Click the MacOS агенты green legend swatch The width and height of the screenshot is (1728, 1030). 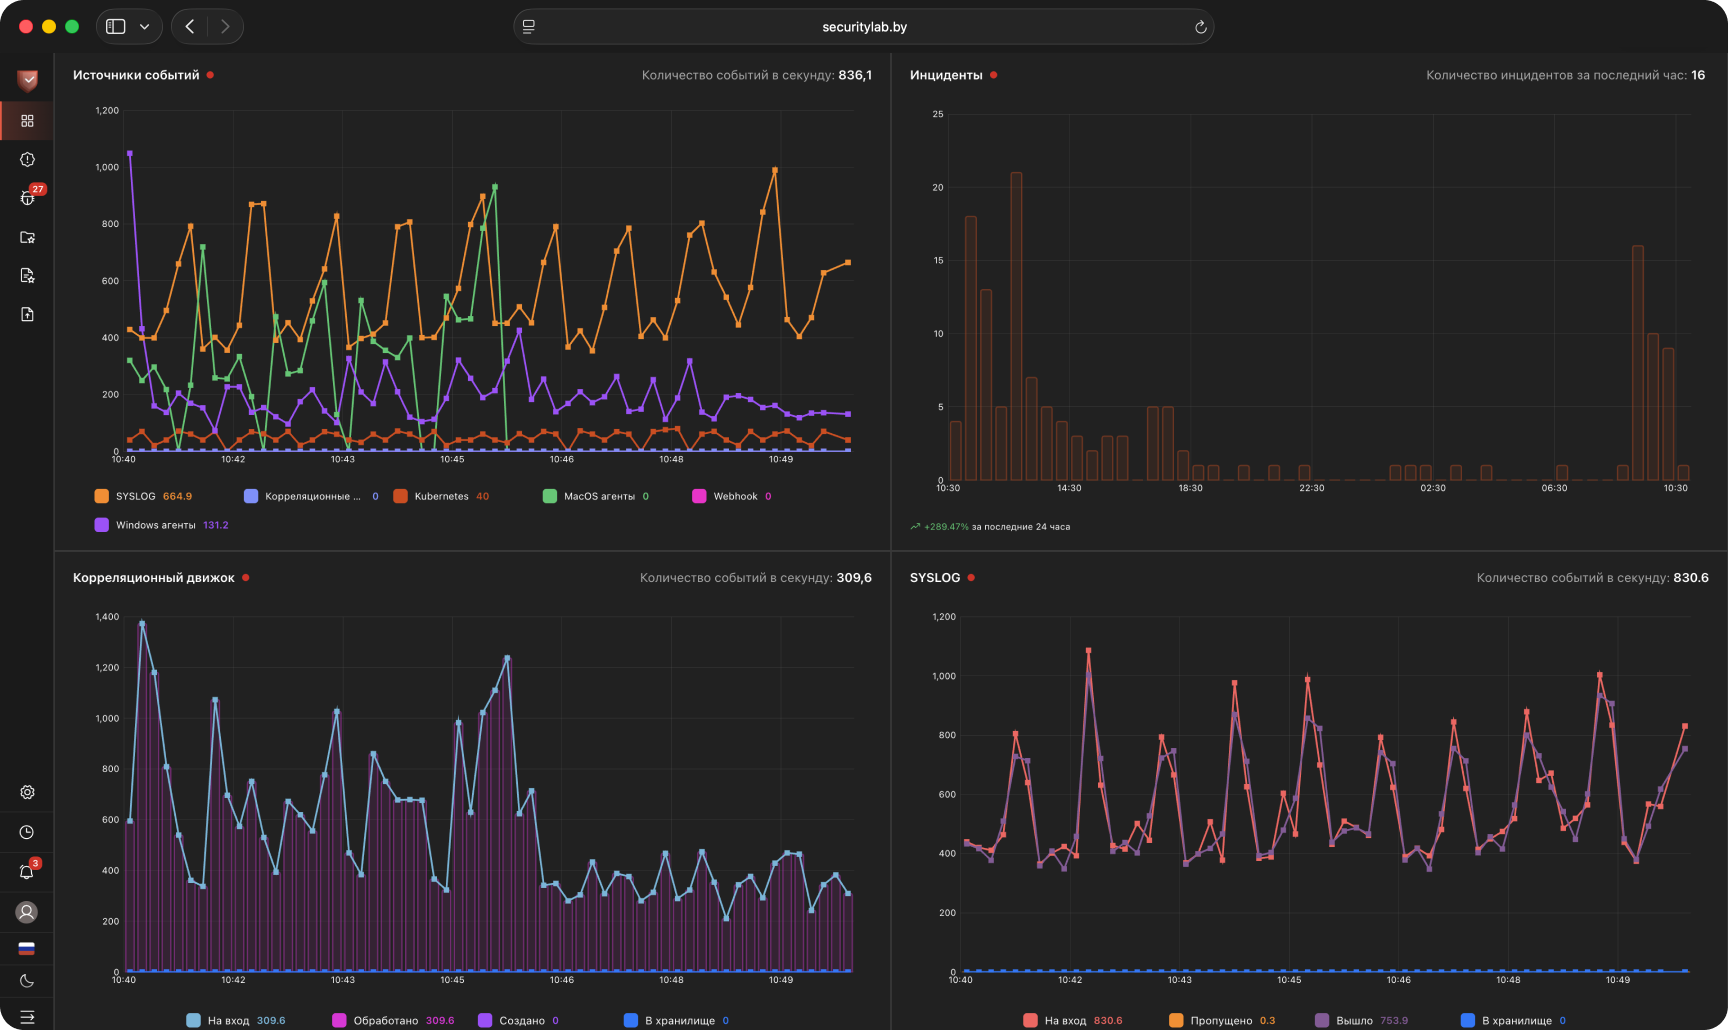[x=550, y=496]
